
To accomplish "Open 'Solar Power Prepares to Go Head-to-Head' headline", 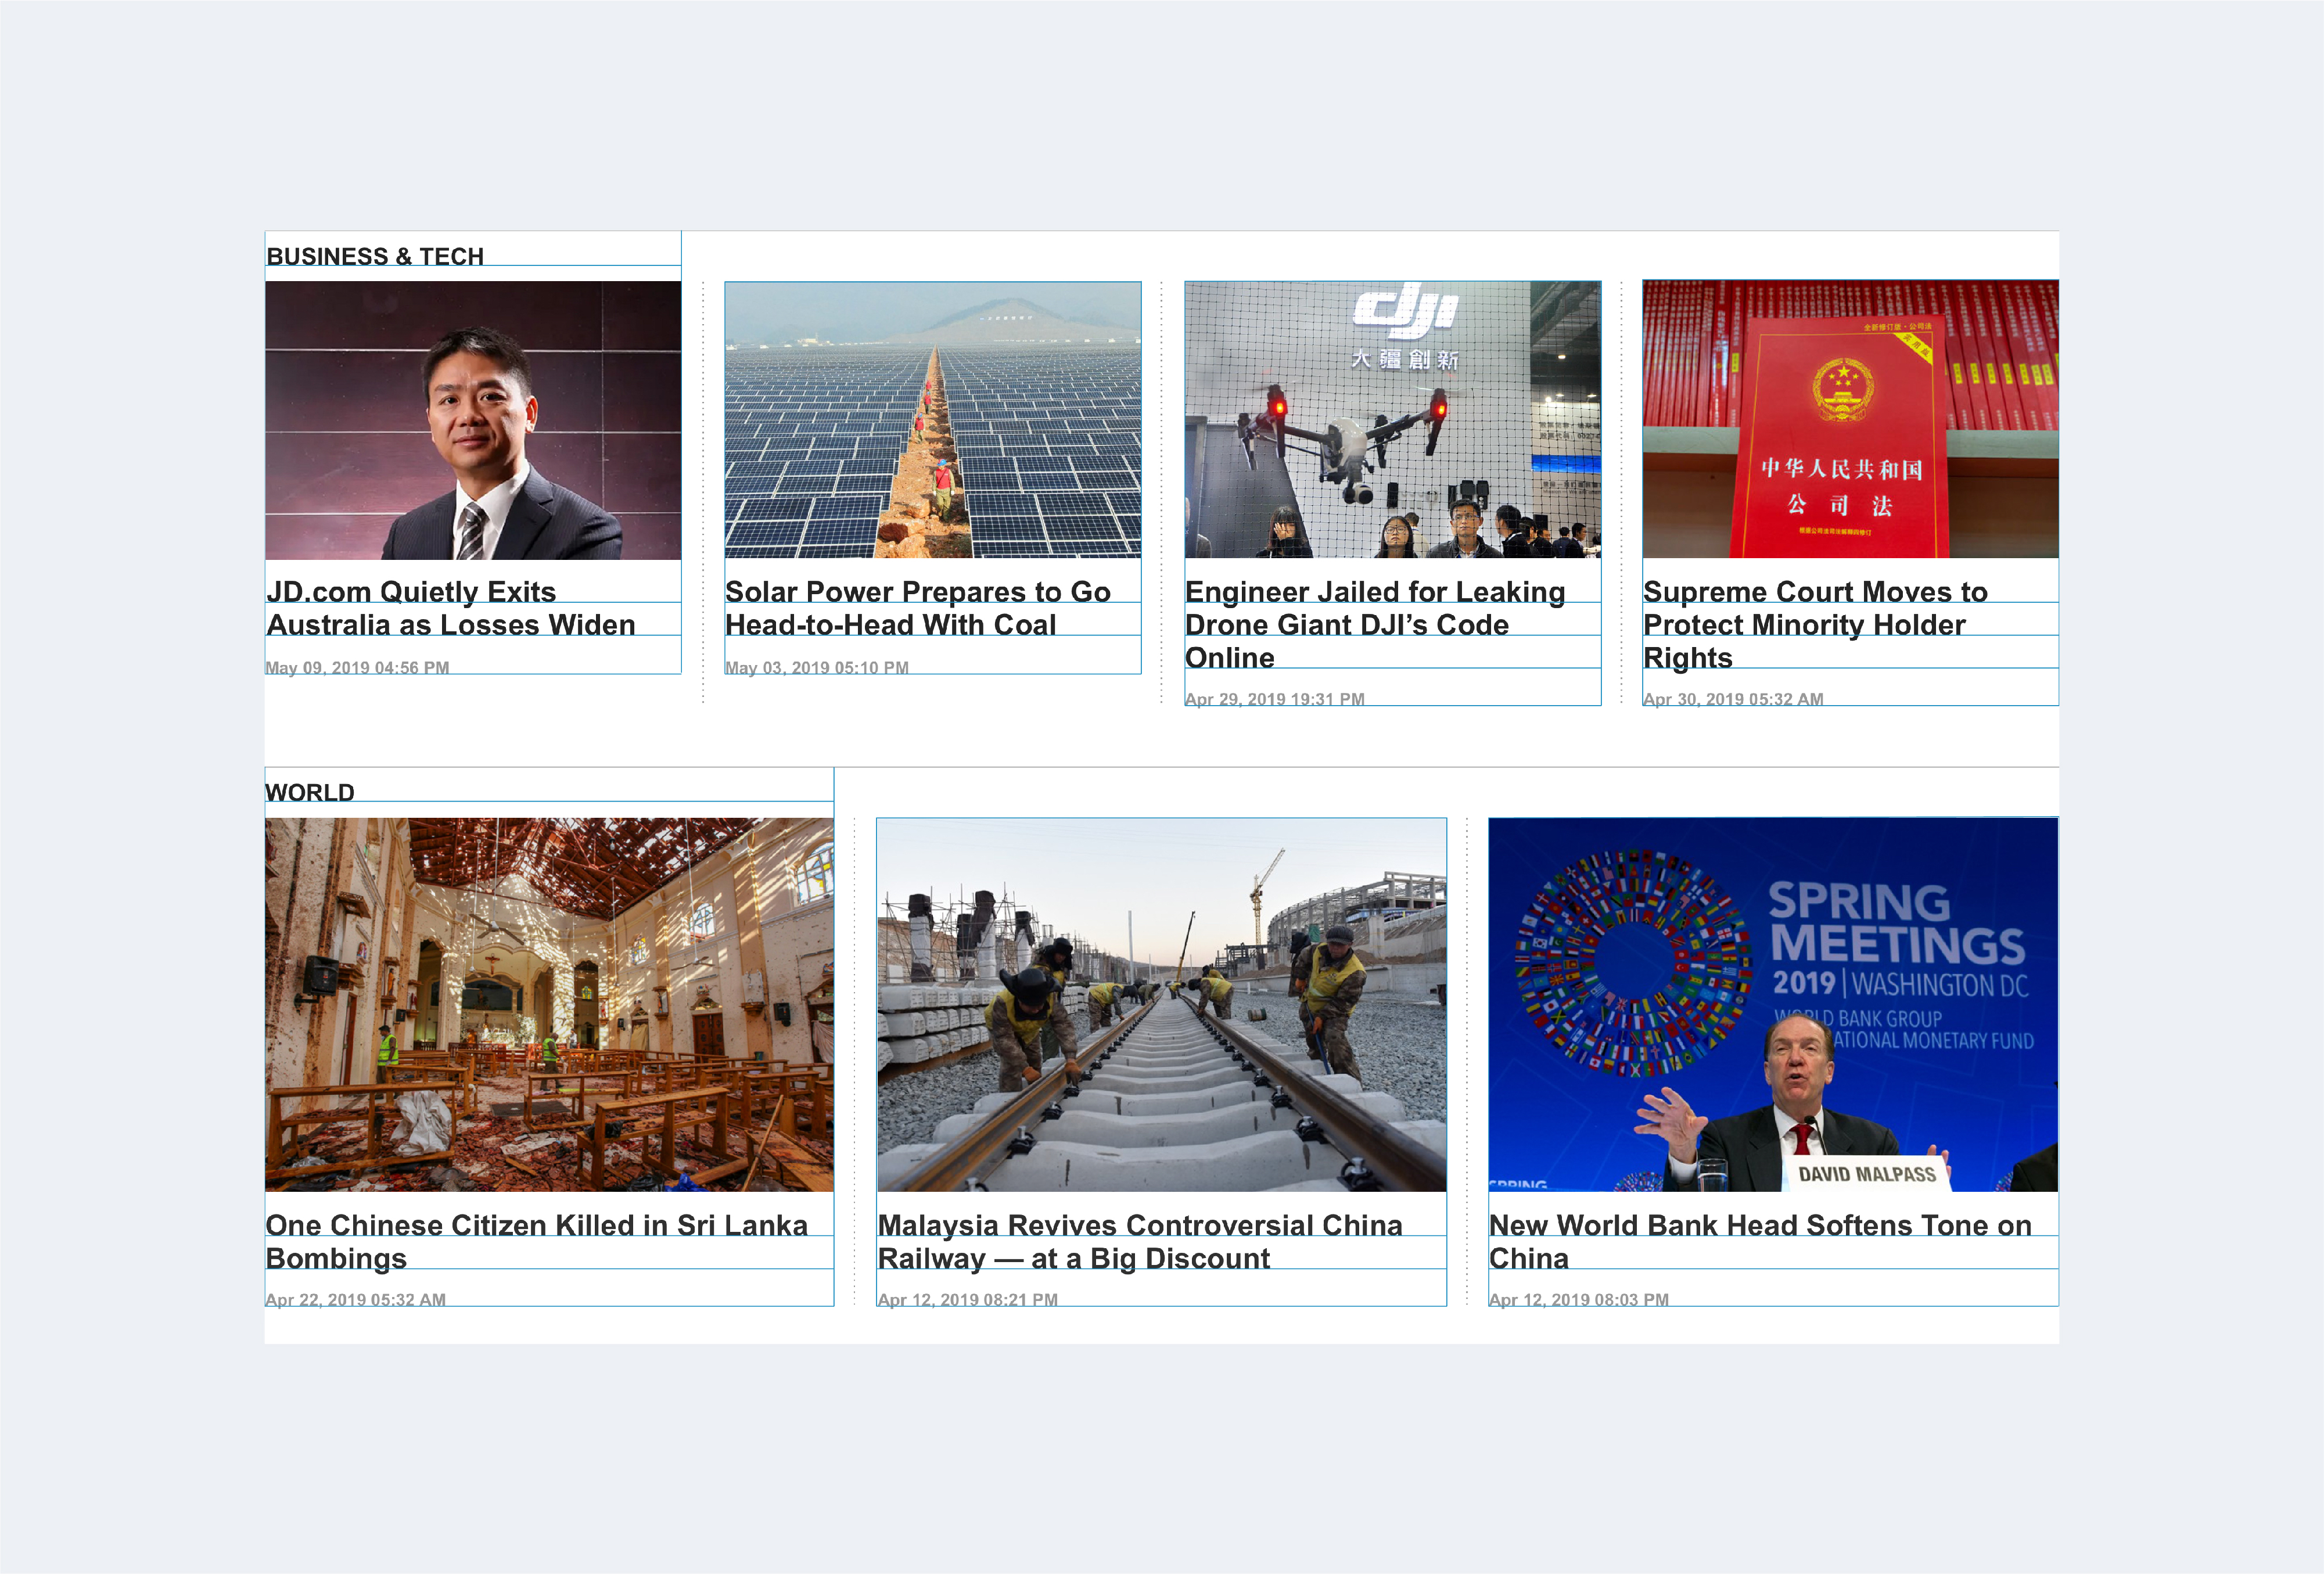I will point(918,608).
